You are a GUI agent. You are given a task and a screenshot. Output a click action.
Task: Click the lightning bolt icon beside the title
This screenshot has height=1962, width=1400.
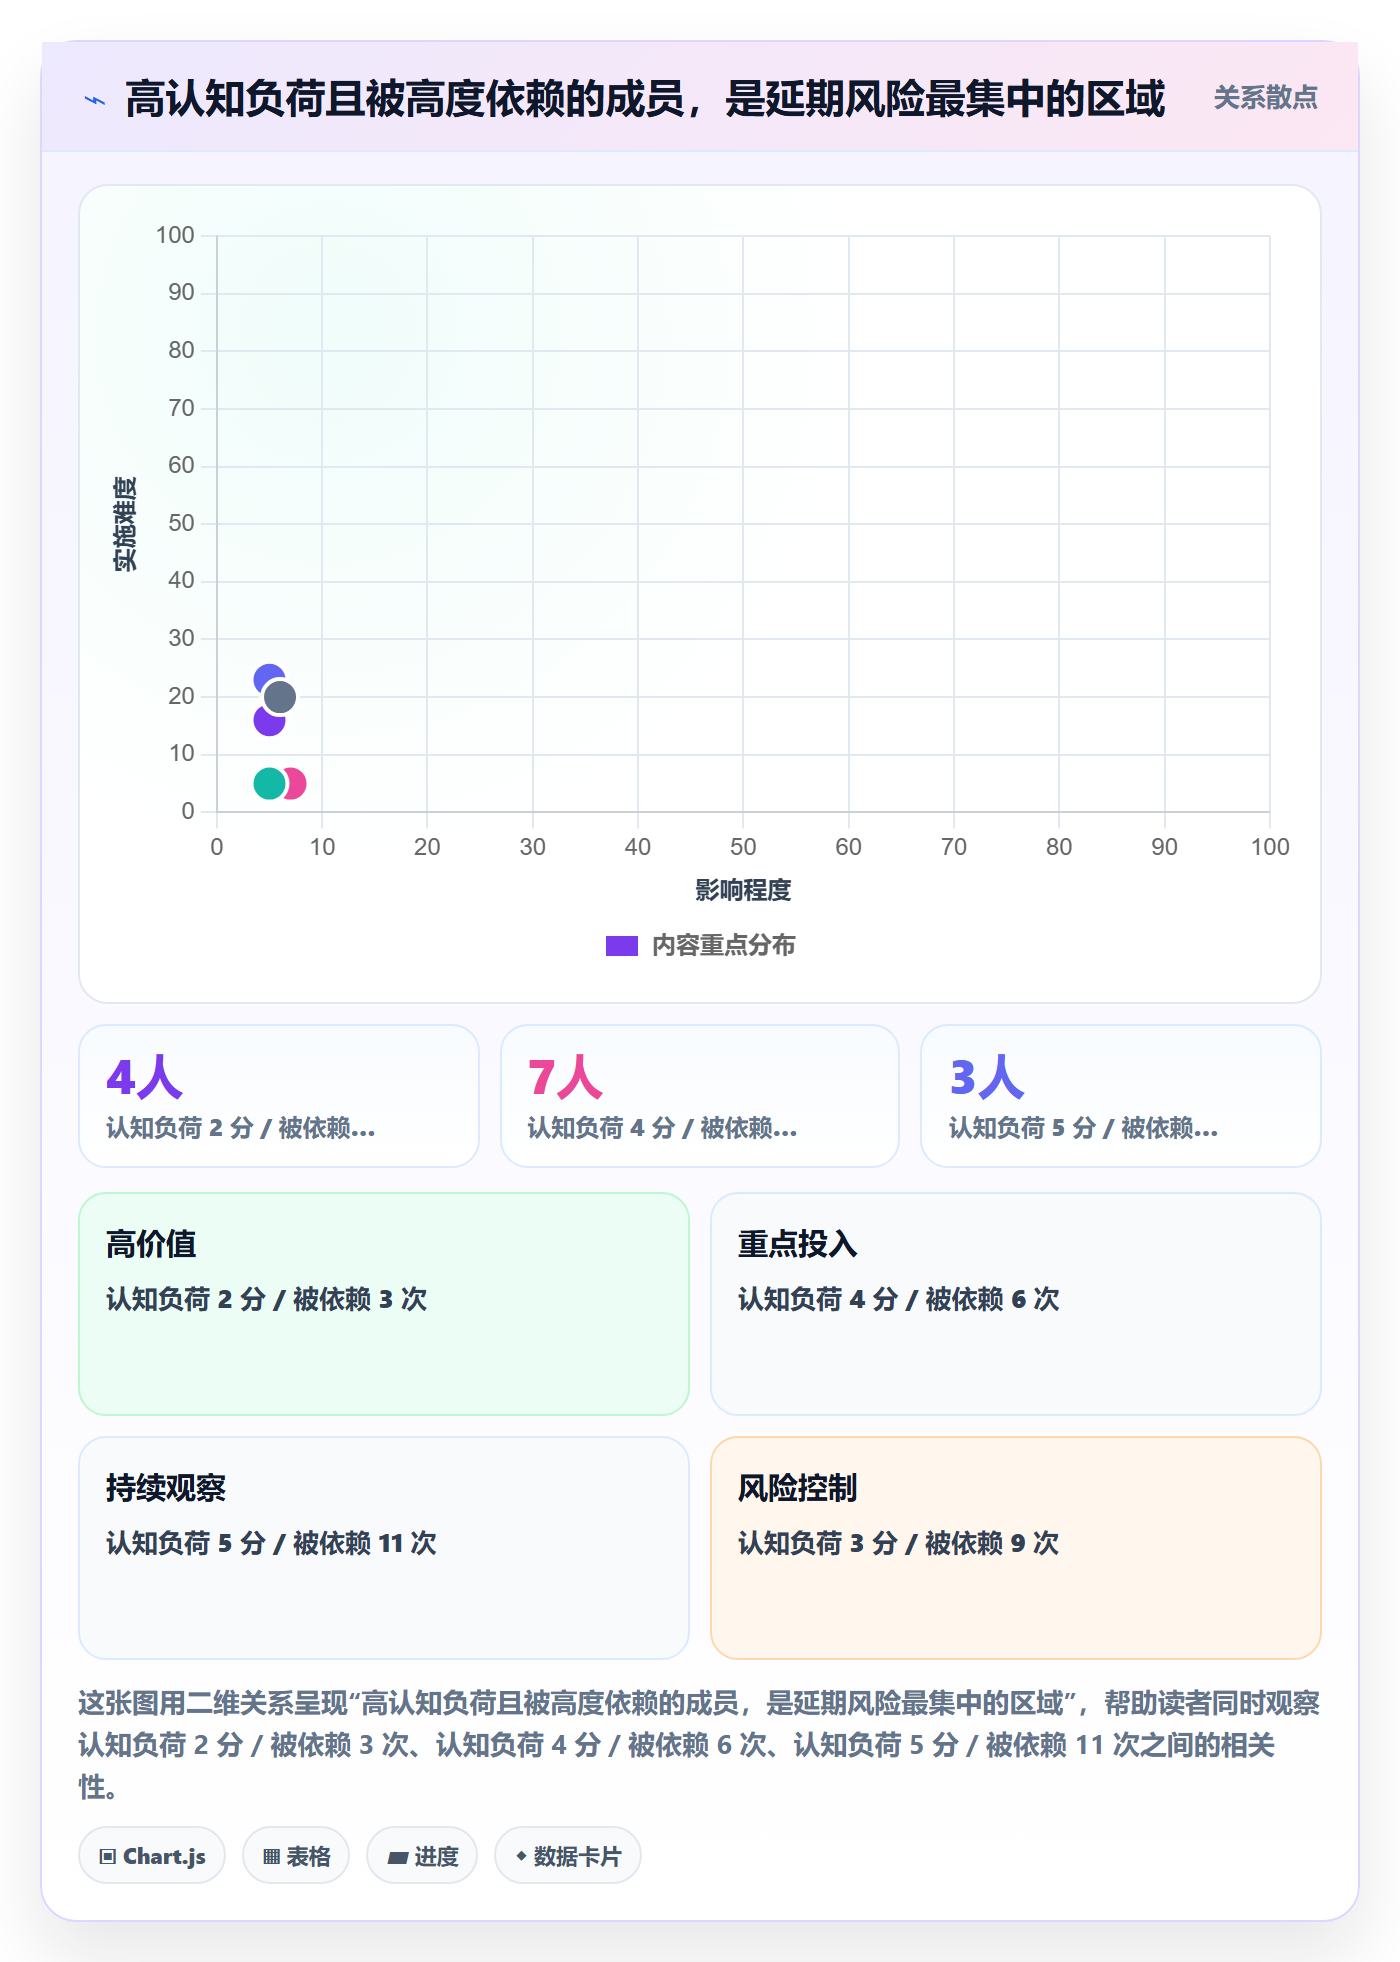[95, 100]
